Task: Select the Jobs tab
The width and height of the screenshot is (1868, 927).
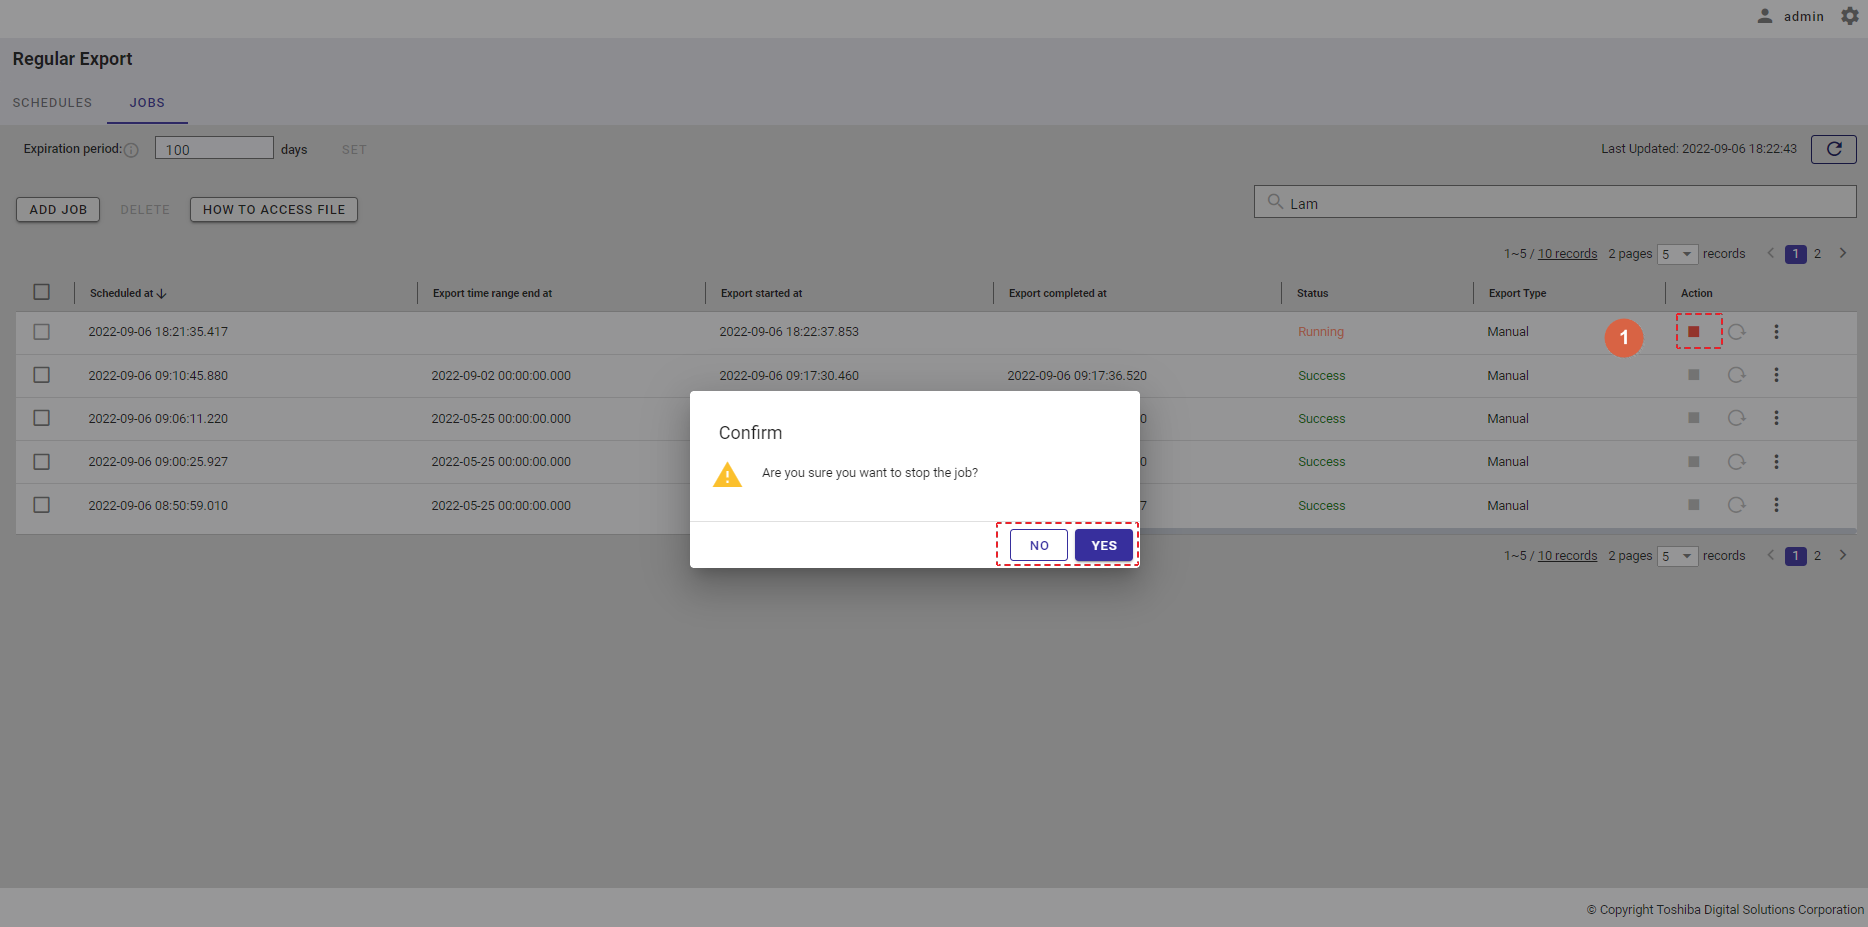Action: pyautogui.click(x=147, y=103)
